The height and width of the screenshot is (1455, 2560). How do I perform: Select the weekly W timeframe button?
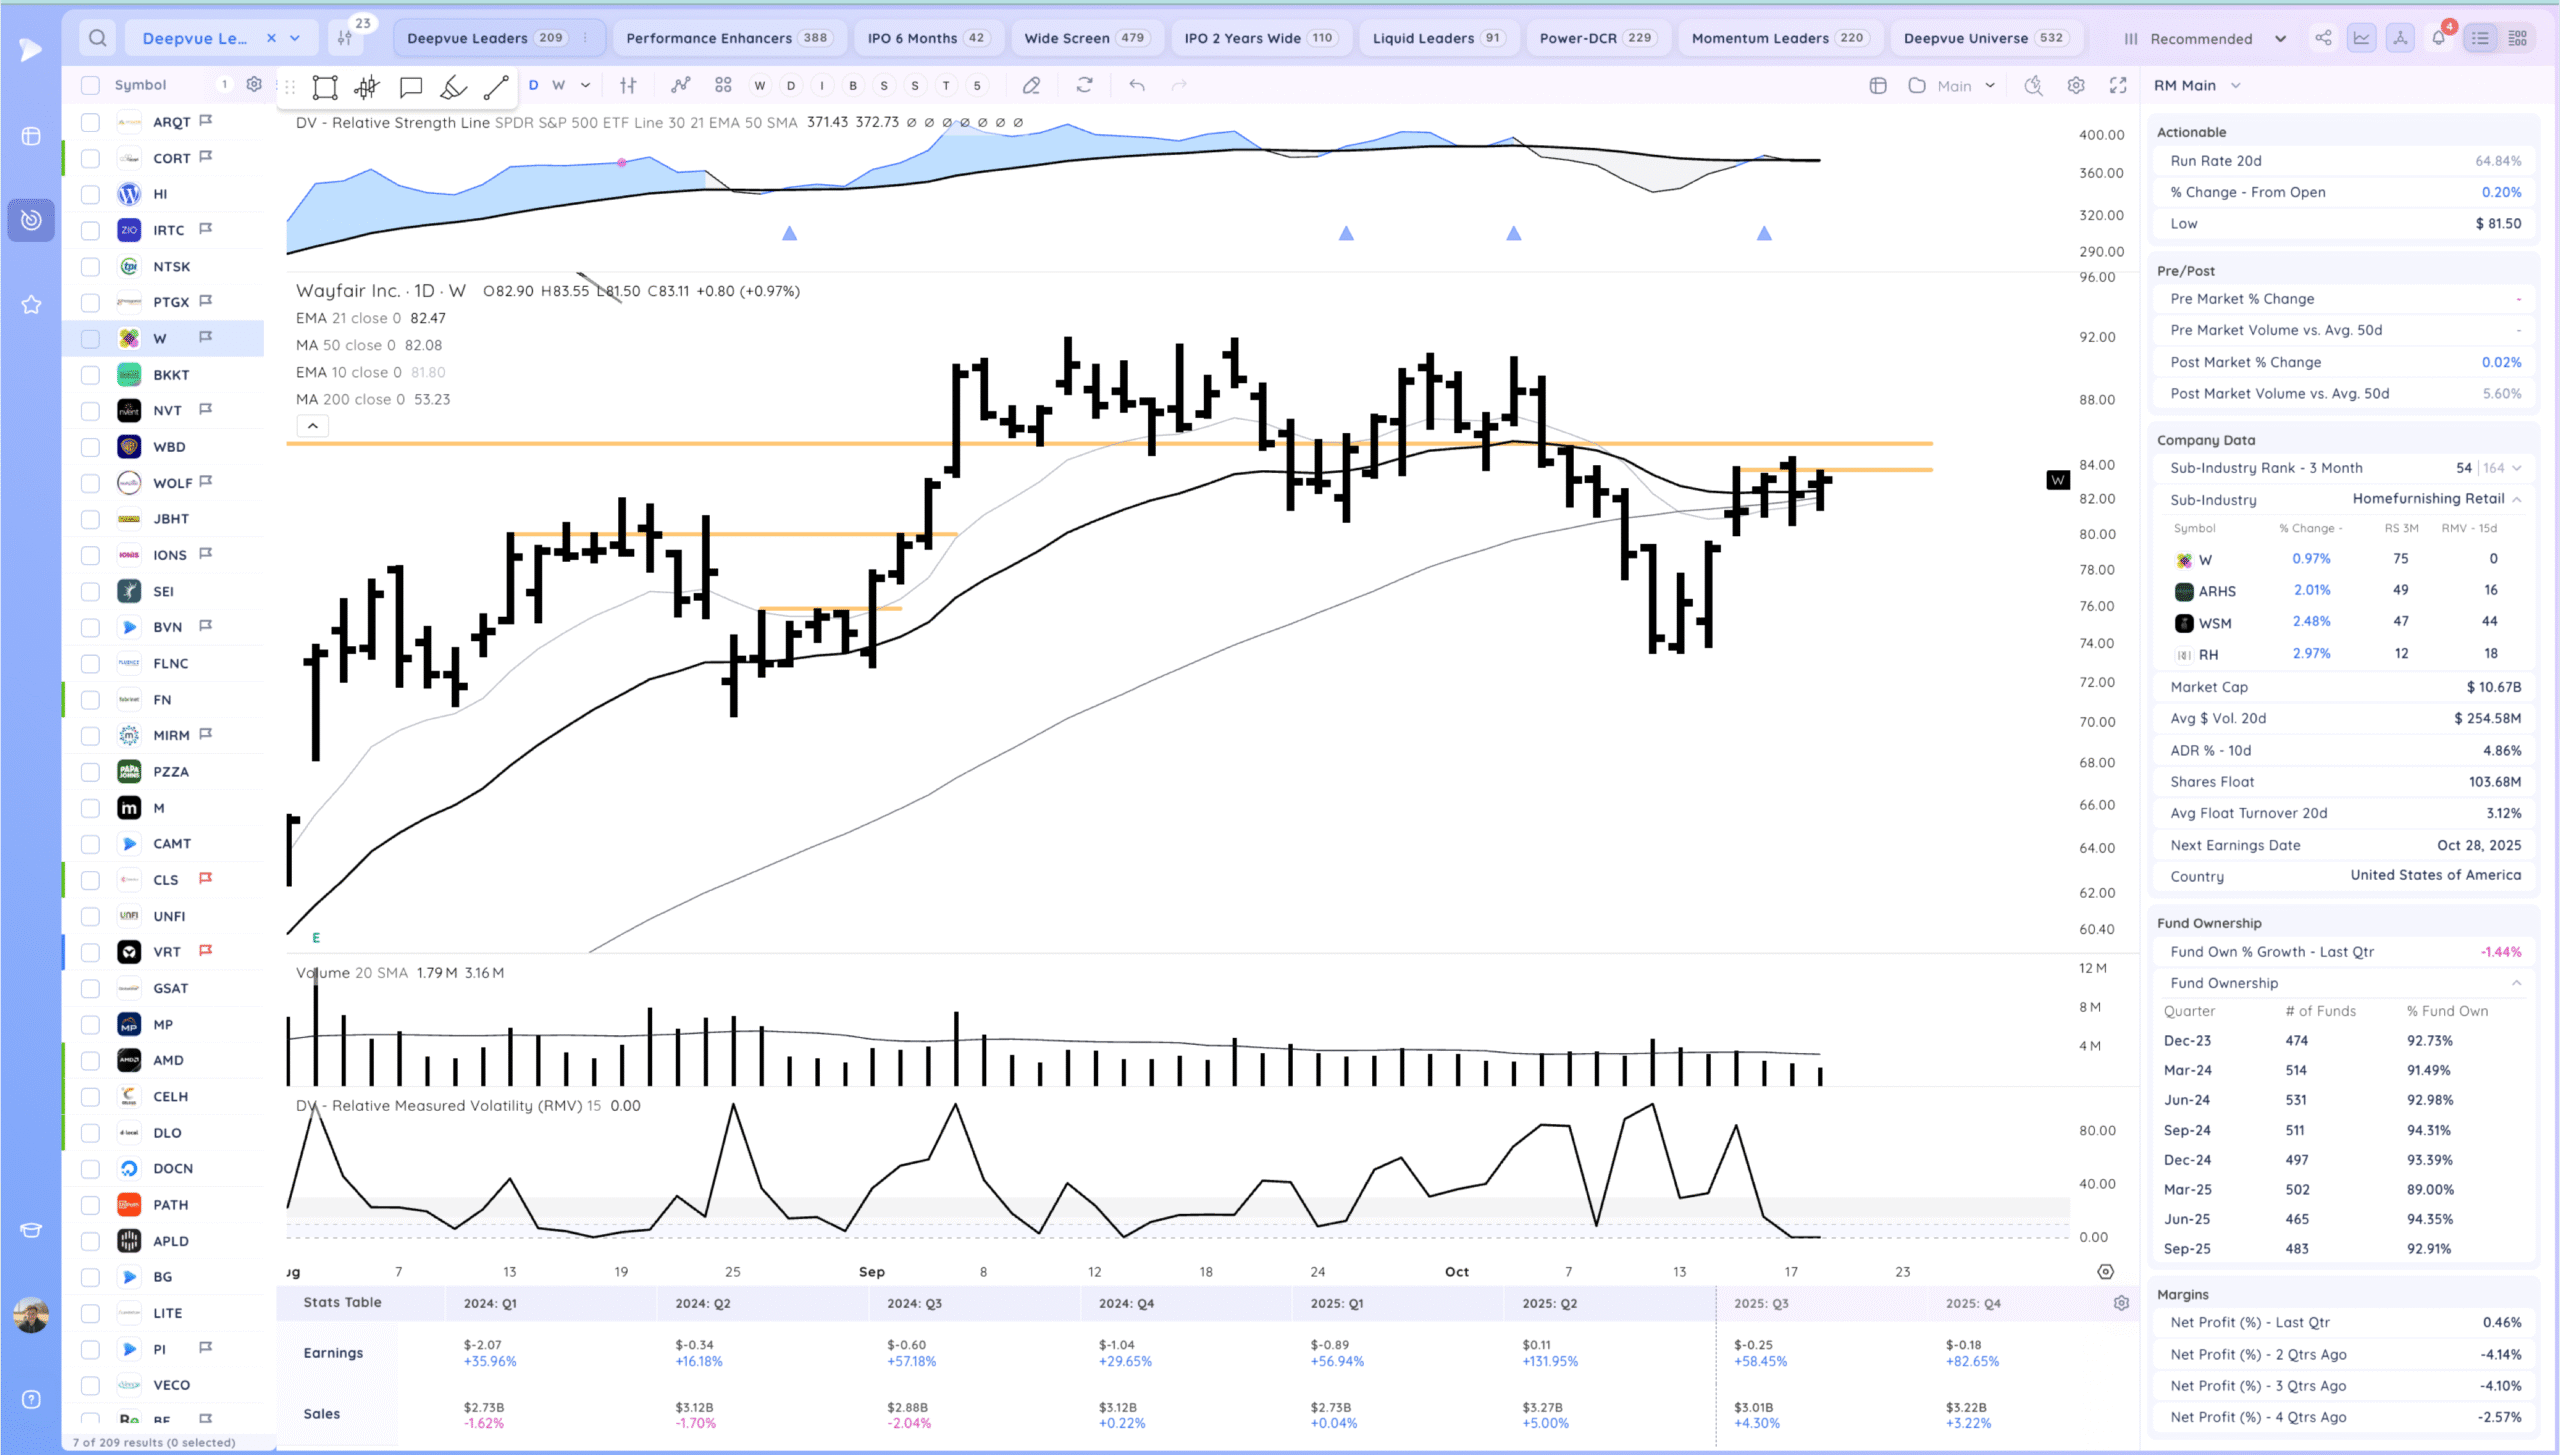[558, 86]
